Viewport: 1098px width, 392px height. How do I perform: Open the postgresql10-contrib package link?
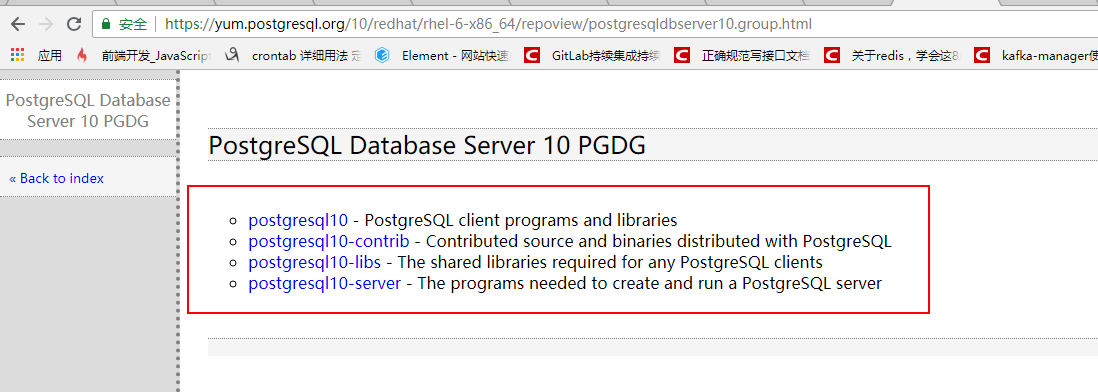(x=328, y=242)
